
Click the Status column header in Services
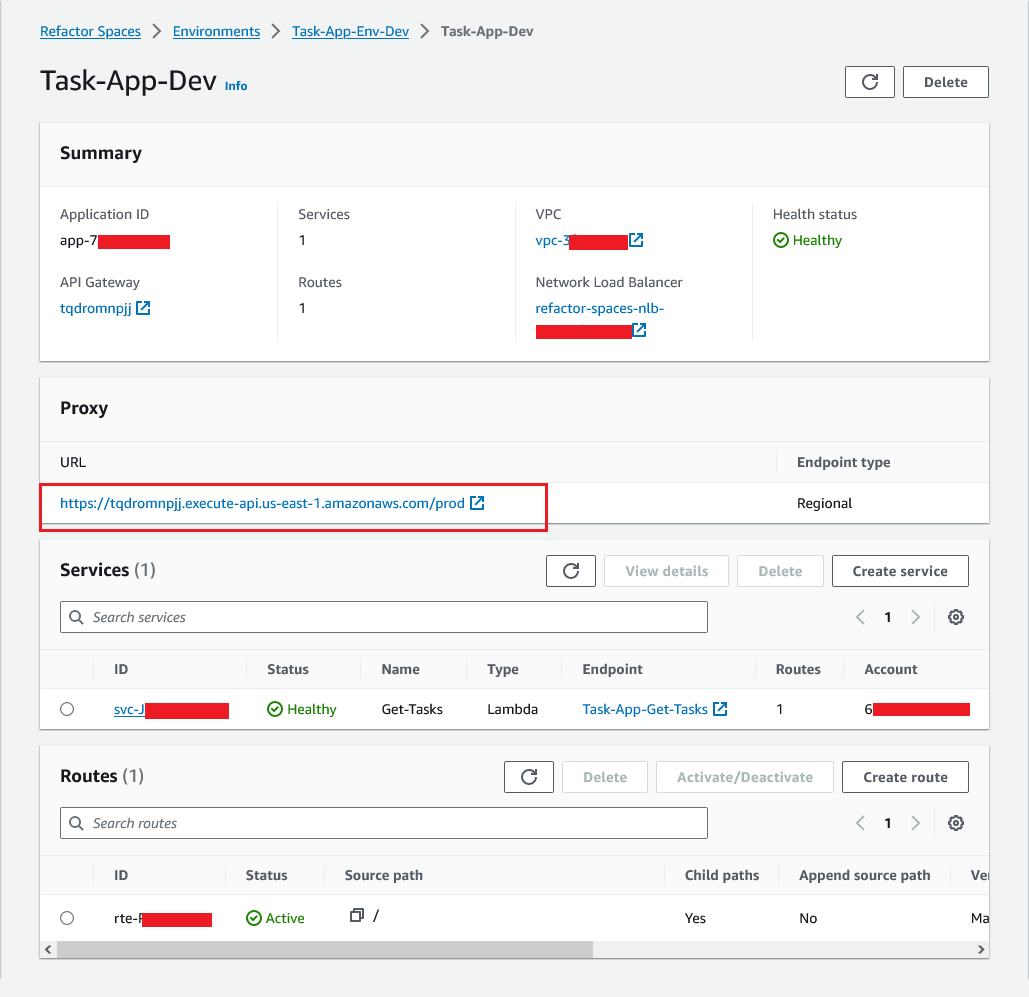[287, 669]
